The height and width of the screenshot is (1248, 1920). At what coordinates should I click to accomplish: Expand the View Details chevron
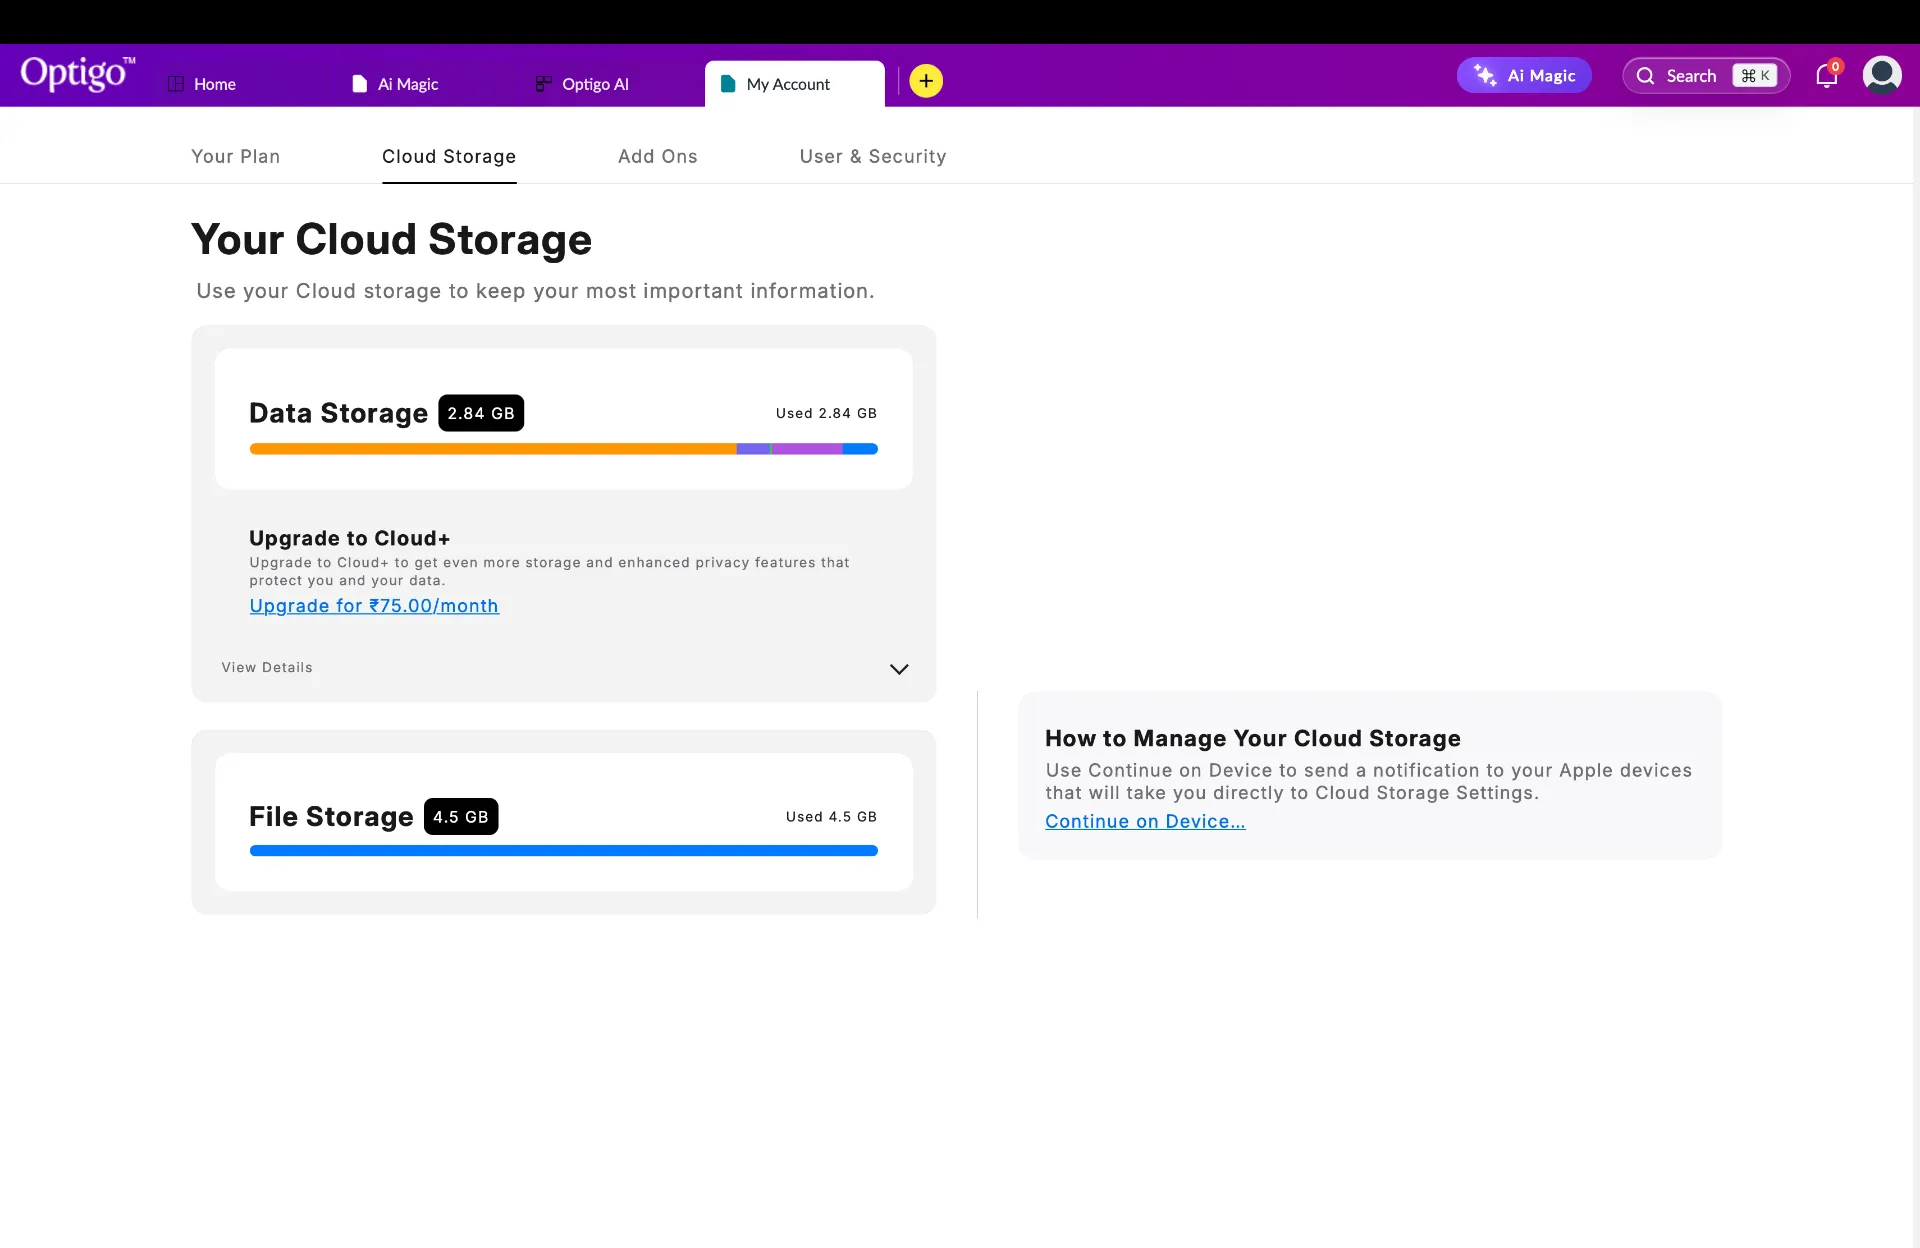click(x=899, y=669)
